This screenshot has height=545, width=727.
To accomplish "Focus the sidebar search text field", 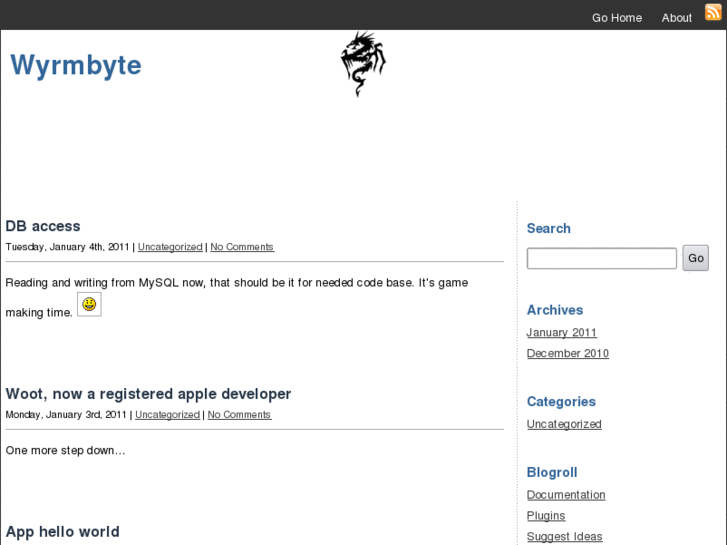I will tap(601, 258).
